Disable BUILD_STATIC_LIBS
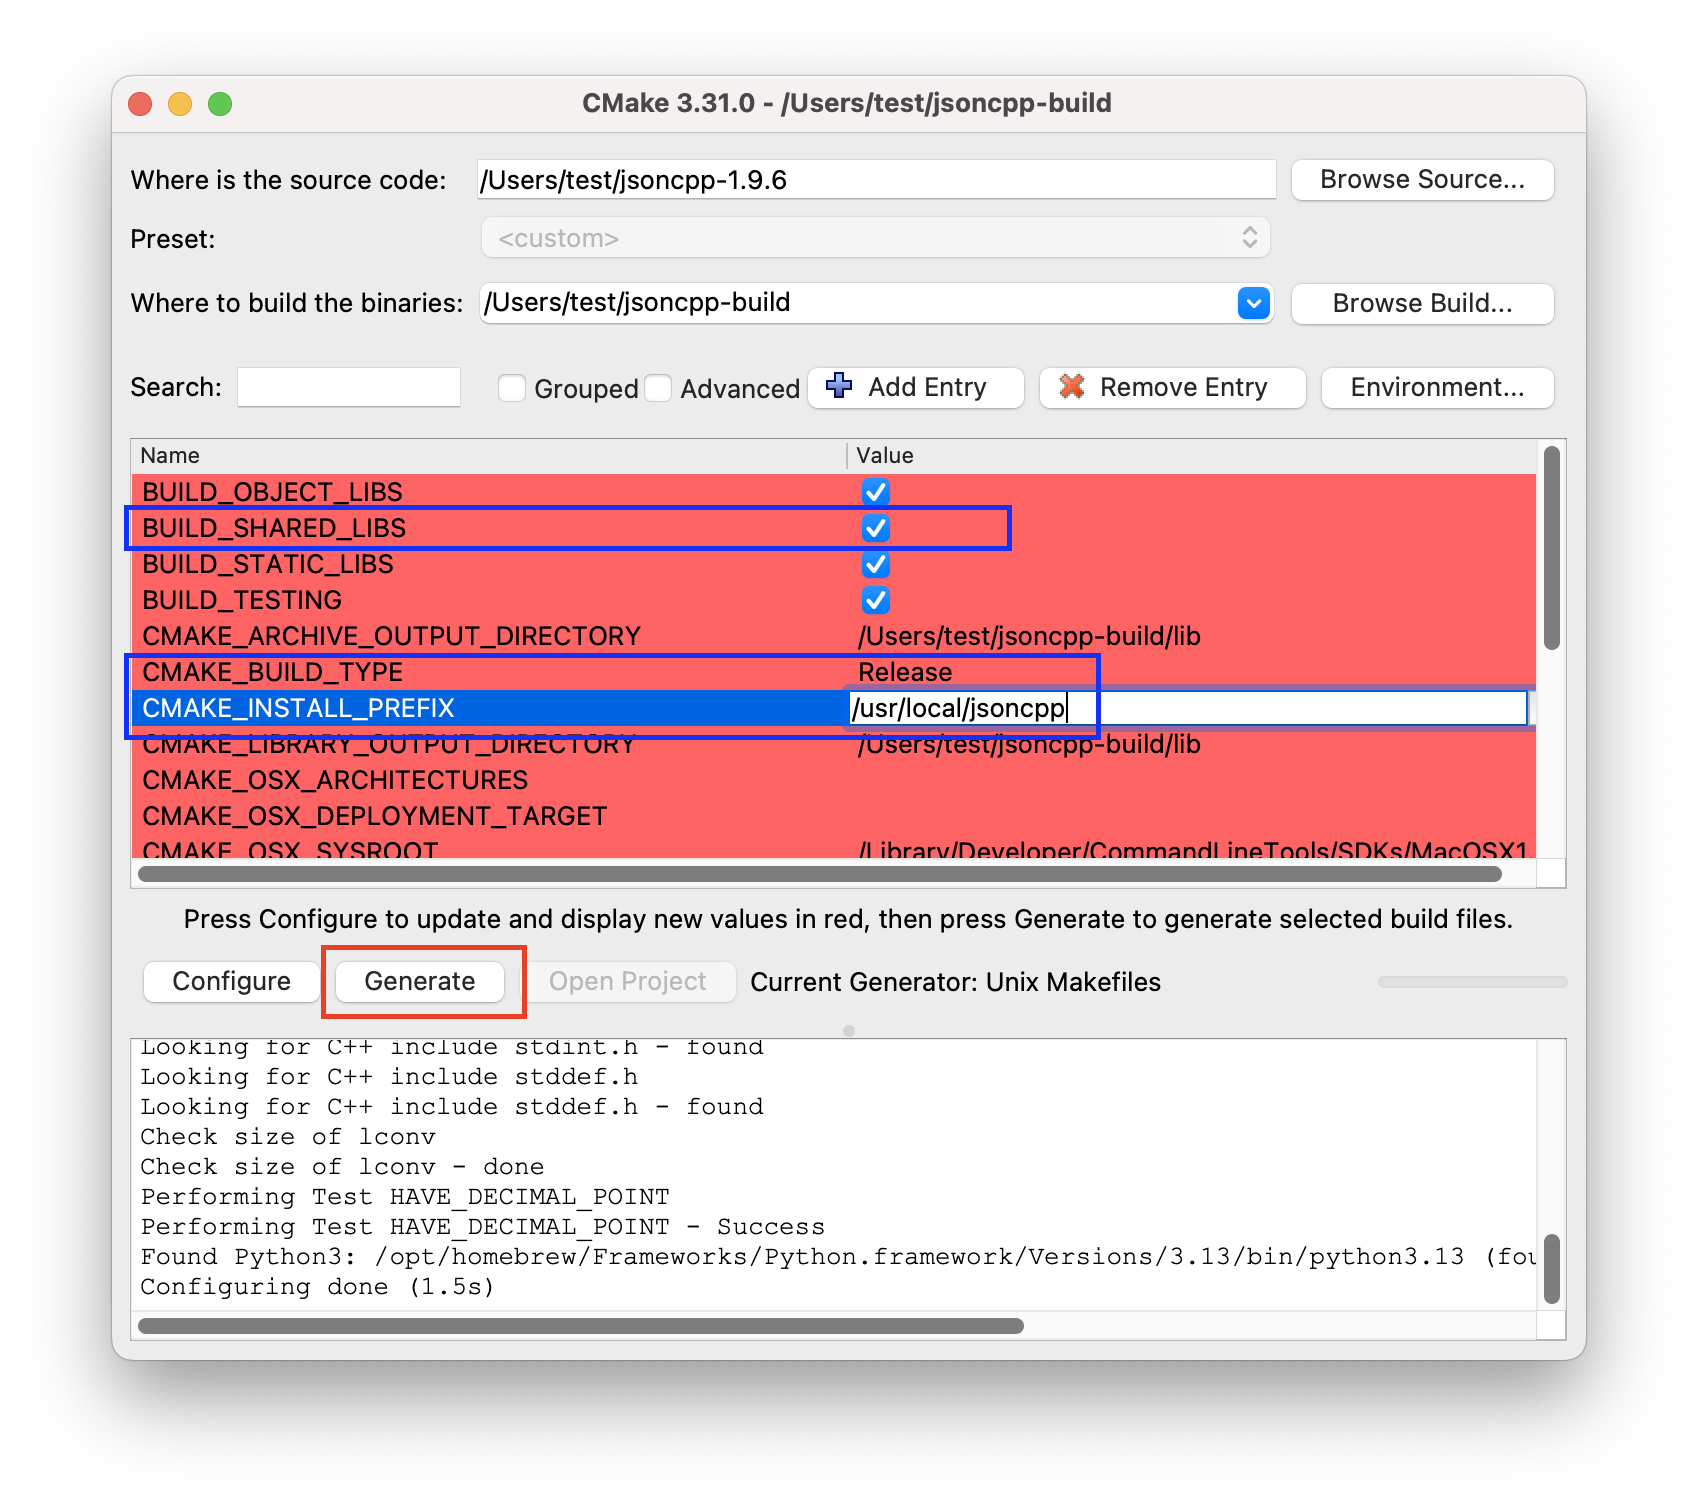Viewport: 1698px width, 1508px height. [875, 564]
